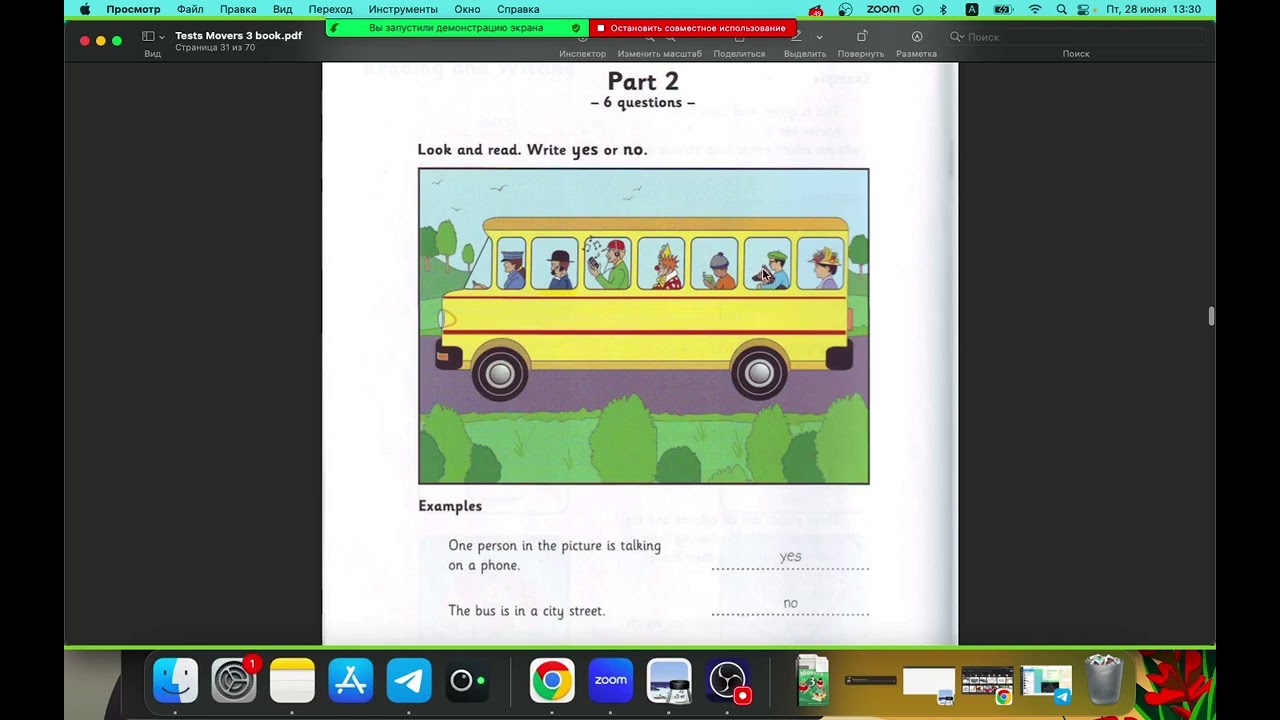Open Spotlight search icon in menu bar

(x=1061, y=9)
